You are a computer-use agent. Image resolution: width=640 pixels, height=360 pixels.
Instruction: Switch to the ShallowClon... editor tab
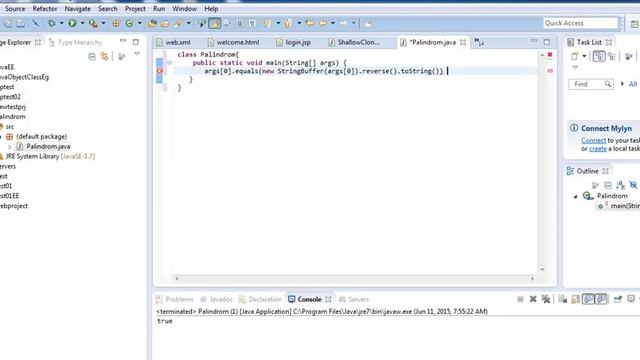coord(354,42)
